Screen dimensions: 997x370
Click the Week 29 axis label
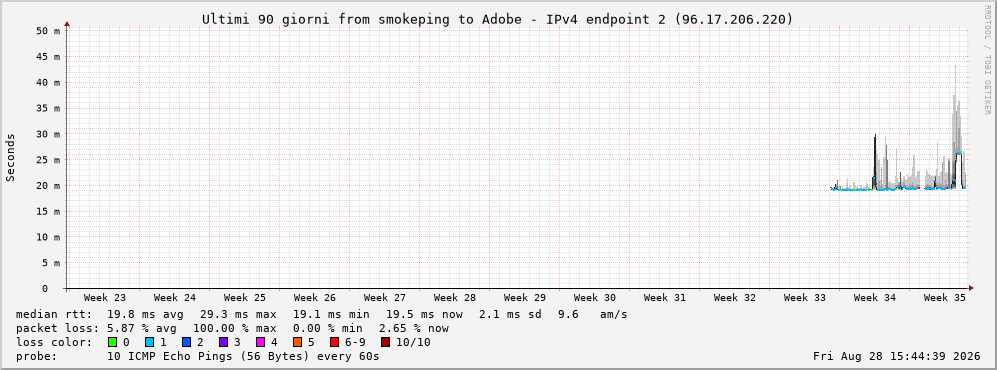[x=525, y=298]
